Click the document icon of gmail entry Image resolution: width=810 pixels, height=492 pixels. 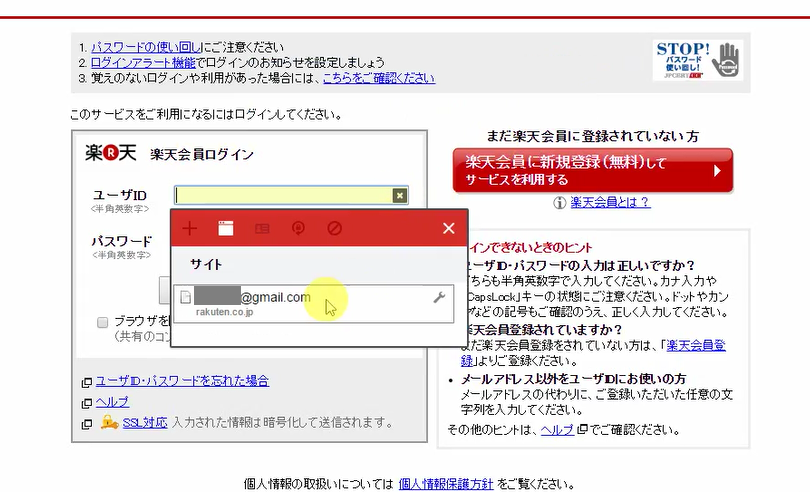(x=185, y=297)
